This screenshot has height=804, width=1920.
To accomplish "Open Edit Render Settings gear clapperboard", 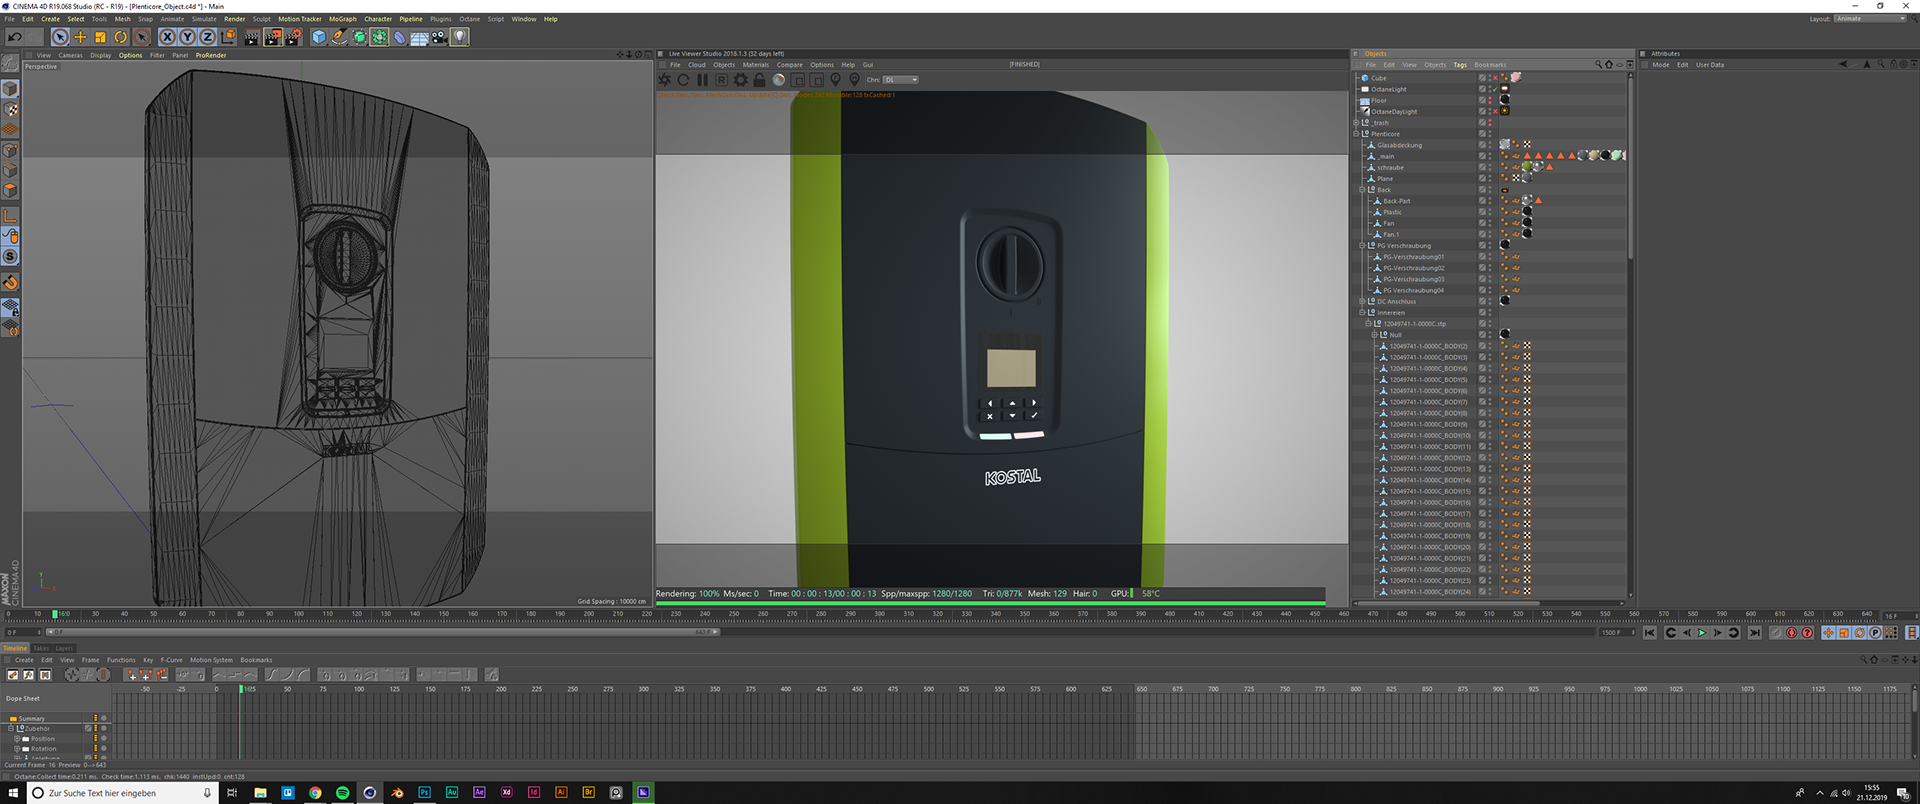I will (293, 37).
